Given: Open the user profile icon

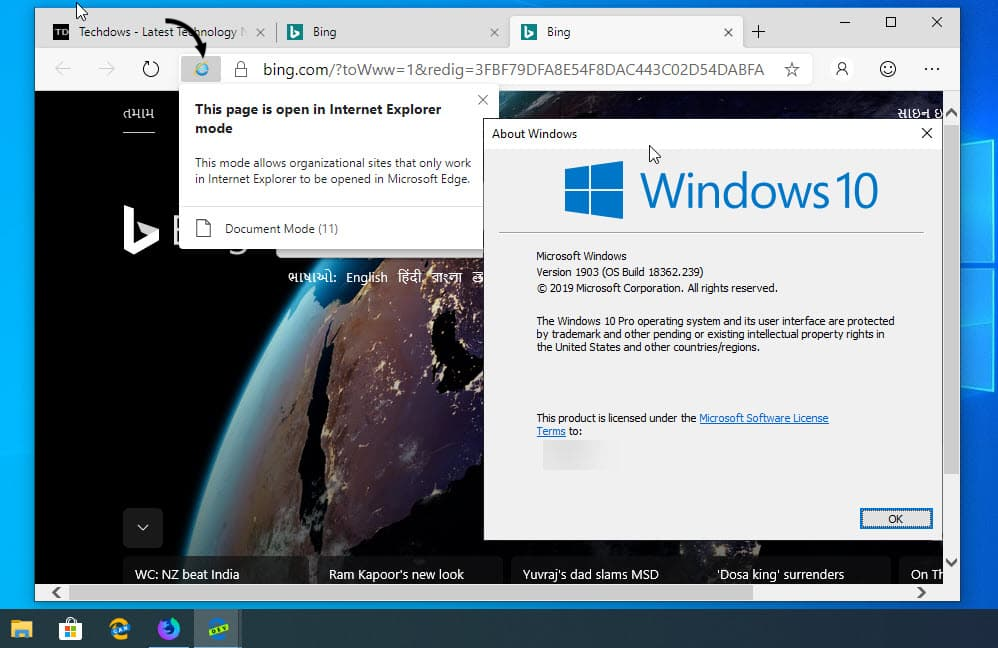Looking at the screenshot, I should tap(842, 69).
